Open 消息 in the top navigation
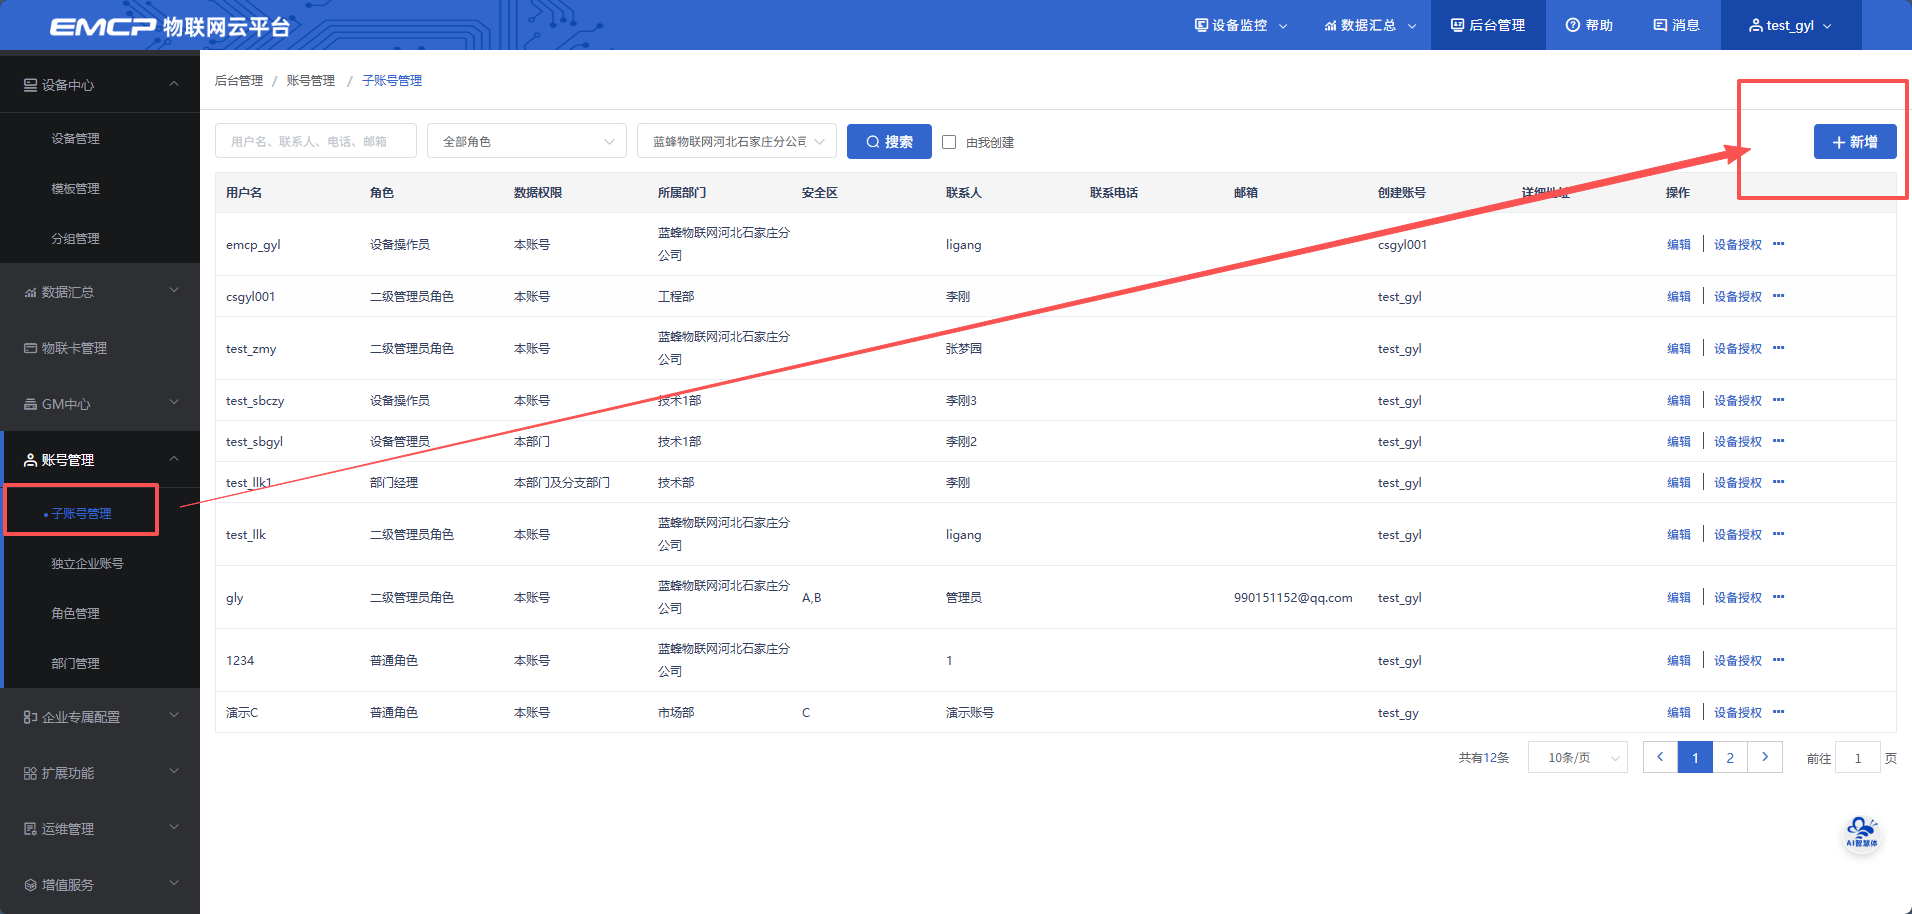 (x=1677, y=25)
